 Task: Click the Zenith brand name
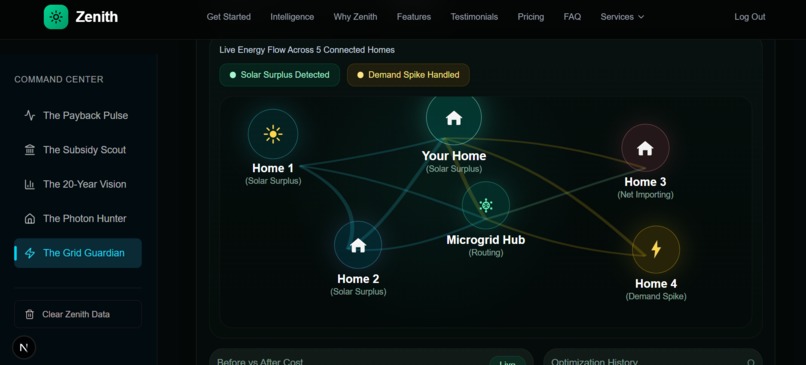click(97, 17)
